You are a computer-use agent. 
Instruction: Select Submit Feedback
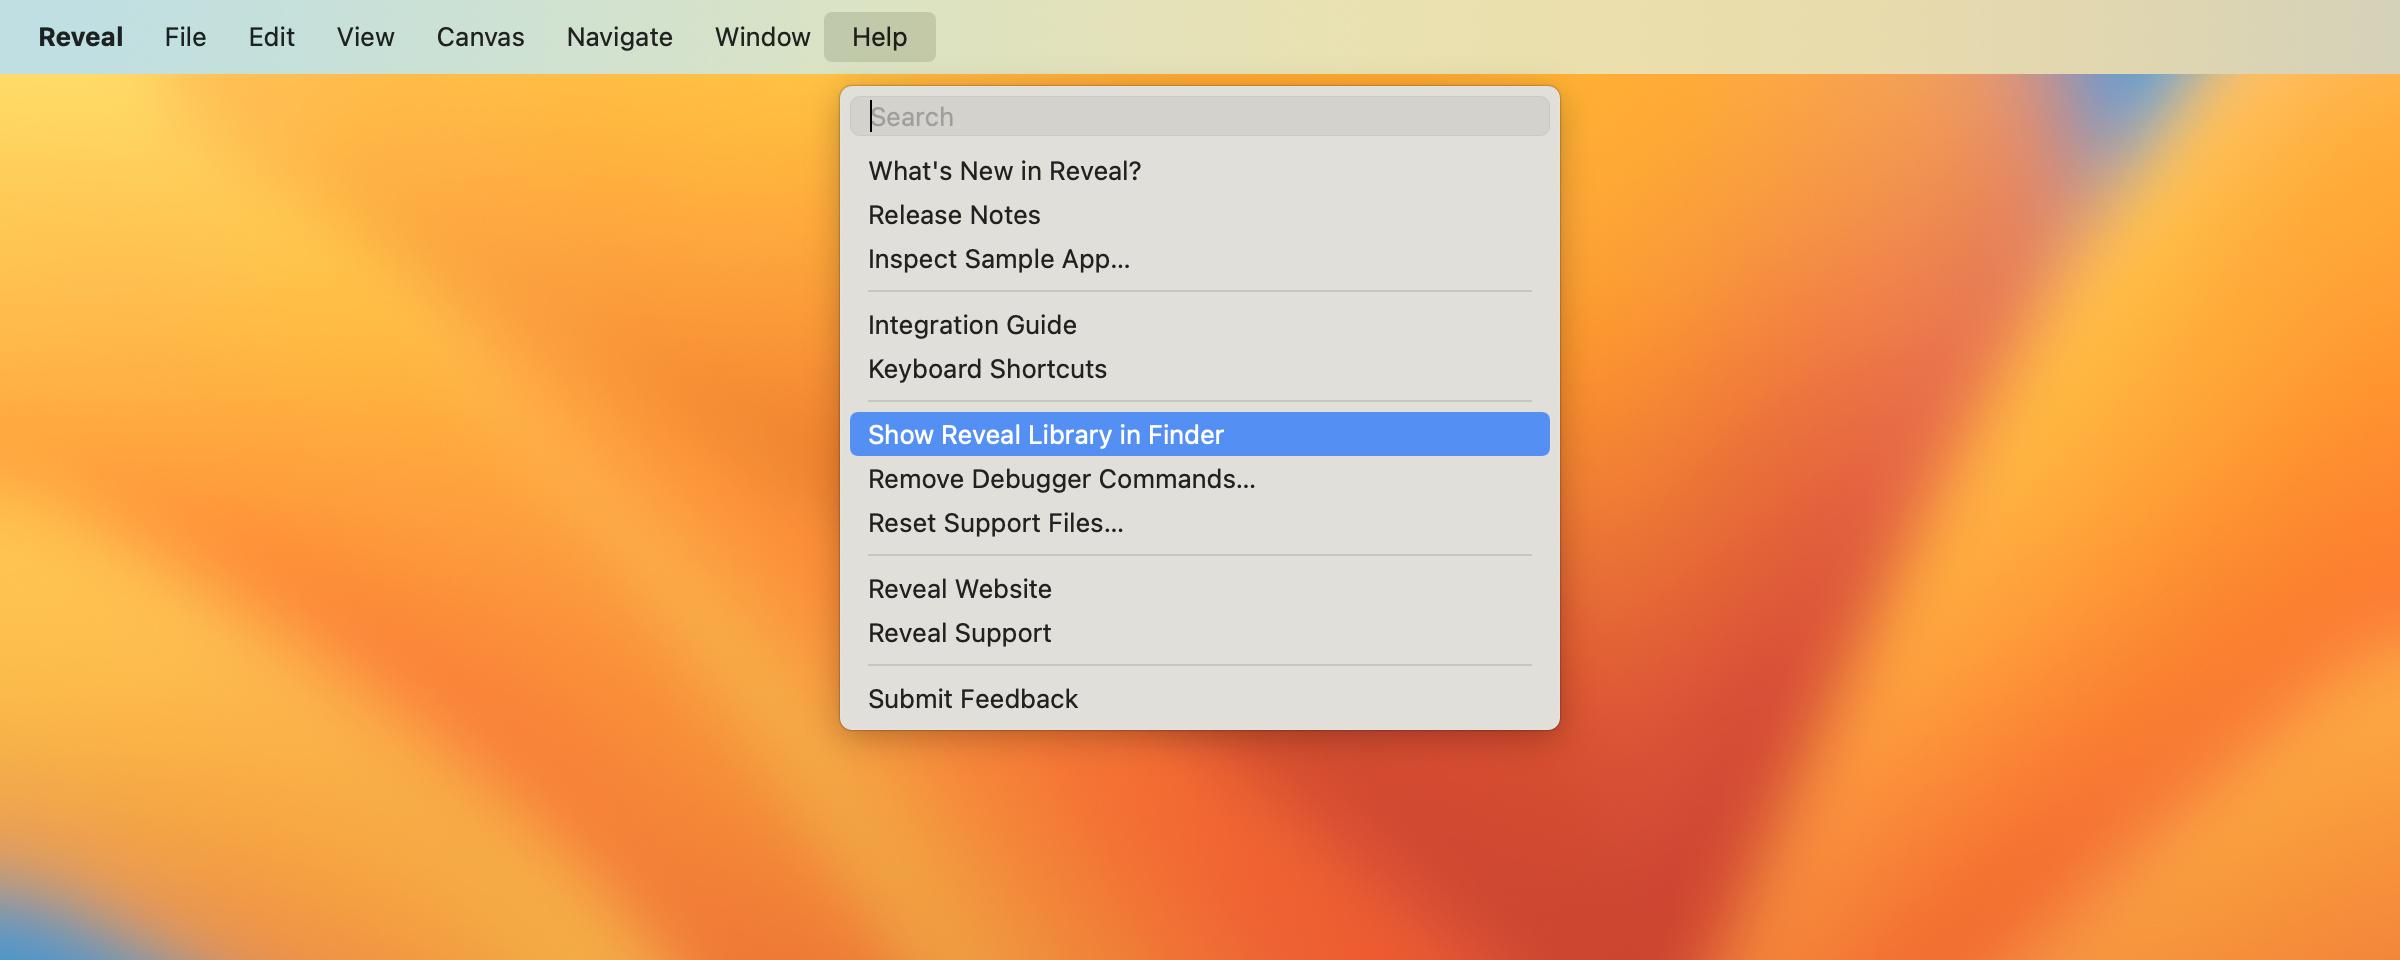[x=1199, y=699]
